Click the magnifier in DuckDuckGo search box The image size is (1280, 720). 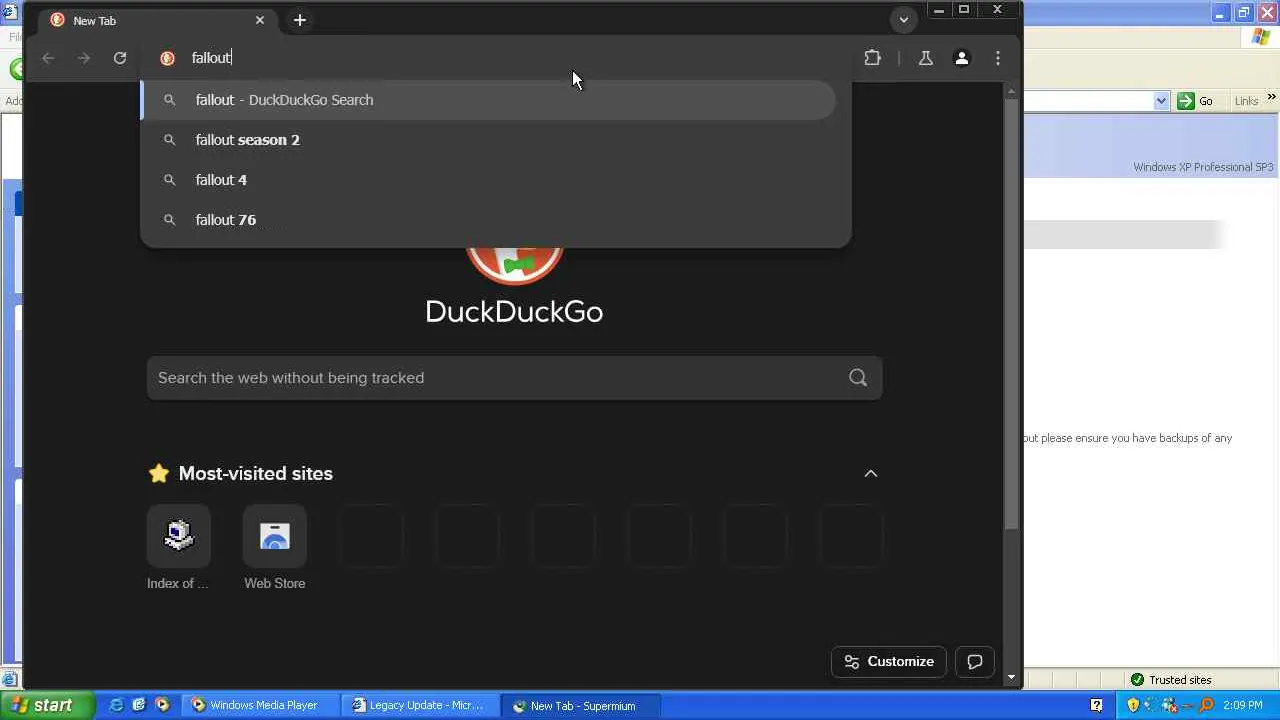858,378
